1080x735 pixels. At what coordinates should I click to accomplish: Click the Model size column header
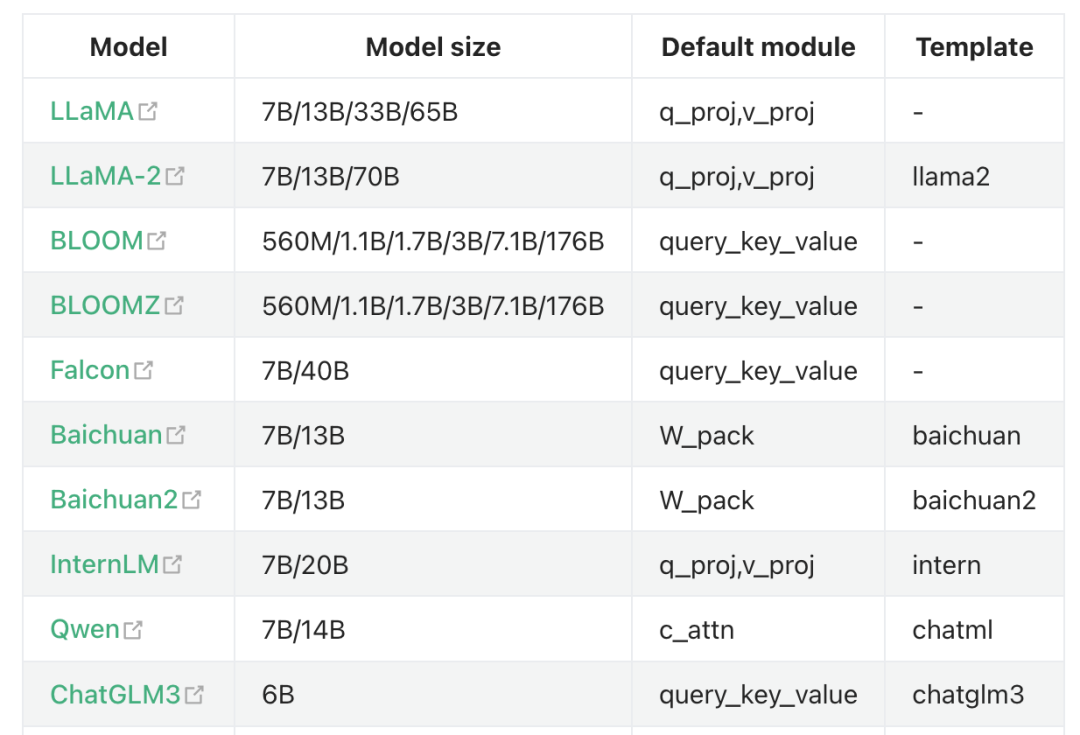[433, 47]
